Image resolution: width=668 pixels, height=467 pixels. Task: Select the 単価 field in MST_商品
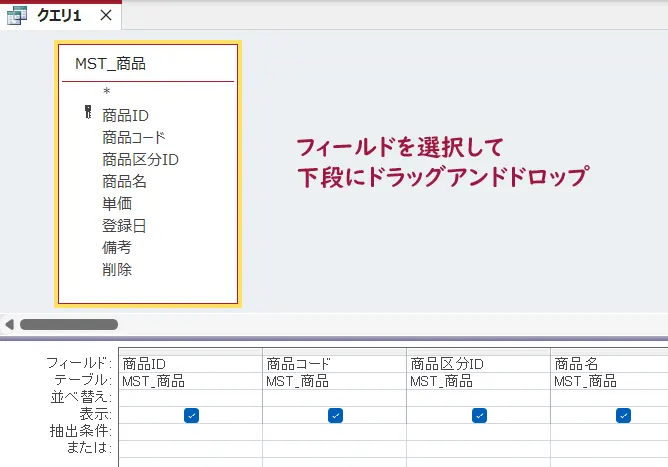pyautogui.click(x=117, y=203)
